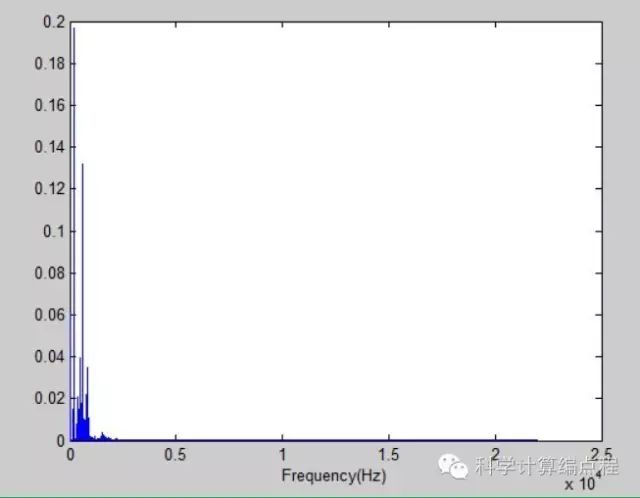Click the 0.06 y-axis tick label

coord(49,315)
